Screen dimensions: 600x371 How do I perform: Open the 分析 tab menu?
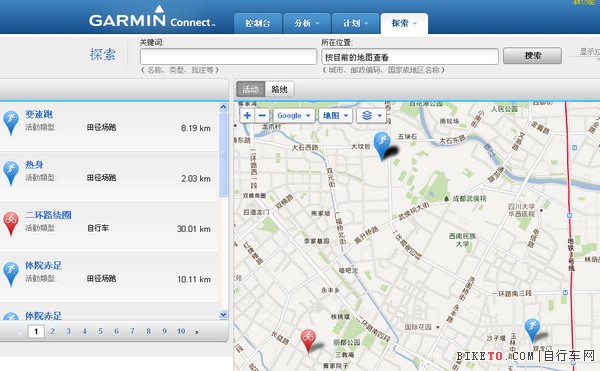pyautogui.click(x=307, y=23)
